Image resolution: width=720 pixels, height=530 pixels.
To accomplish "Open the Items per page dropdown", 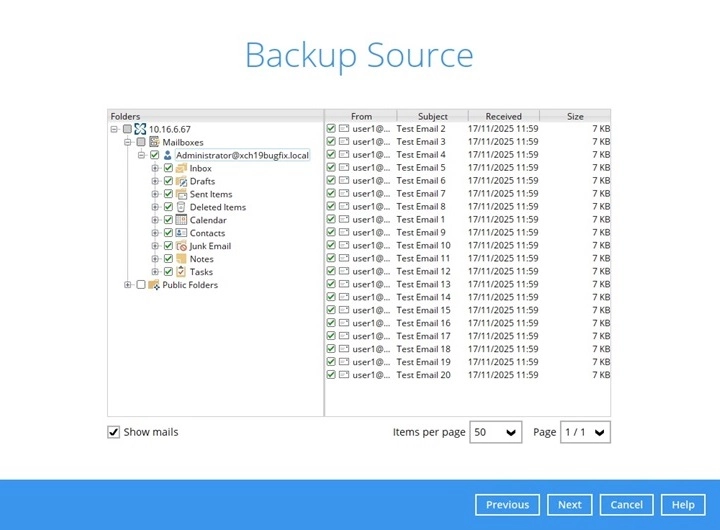I will (495, 432).
